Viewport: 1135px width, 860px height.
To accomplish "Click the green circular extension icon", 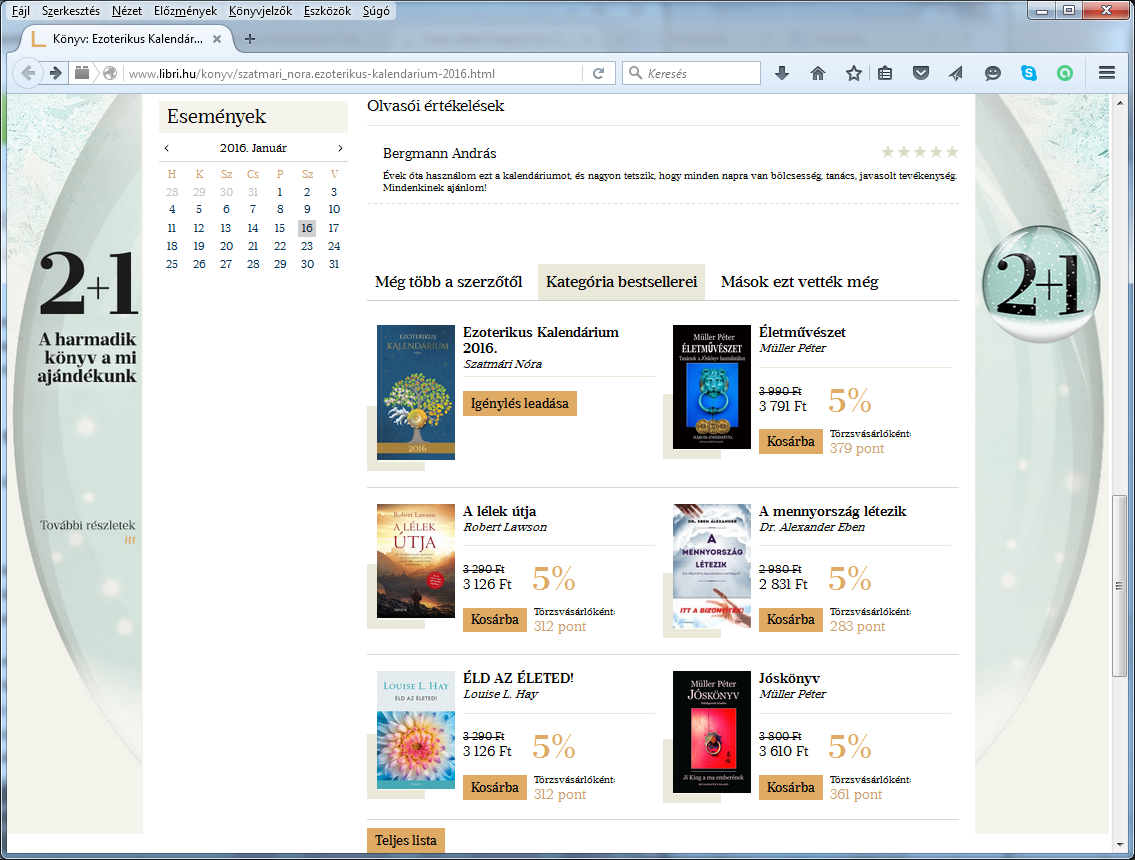I will coord(1065,73).
